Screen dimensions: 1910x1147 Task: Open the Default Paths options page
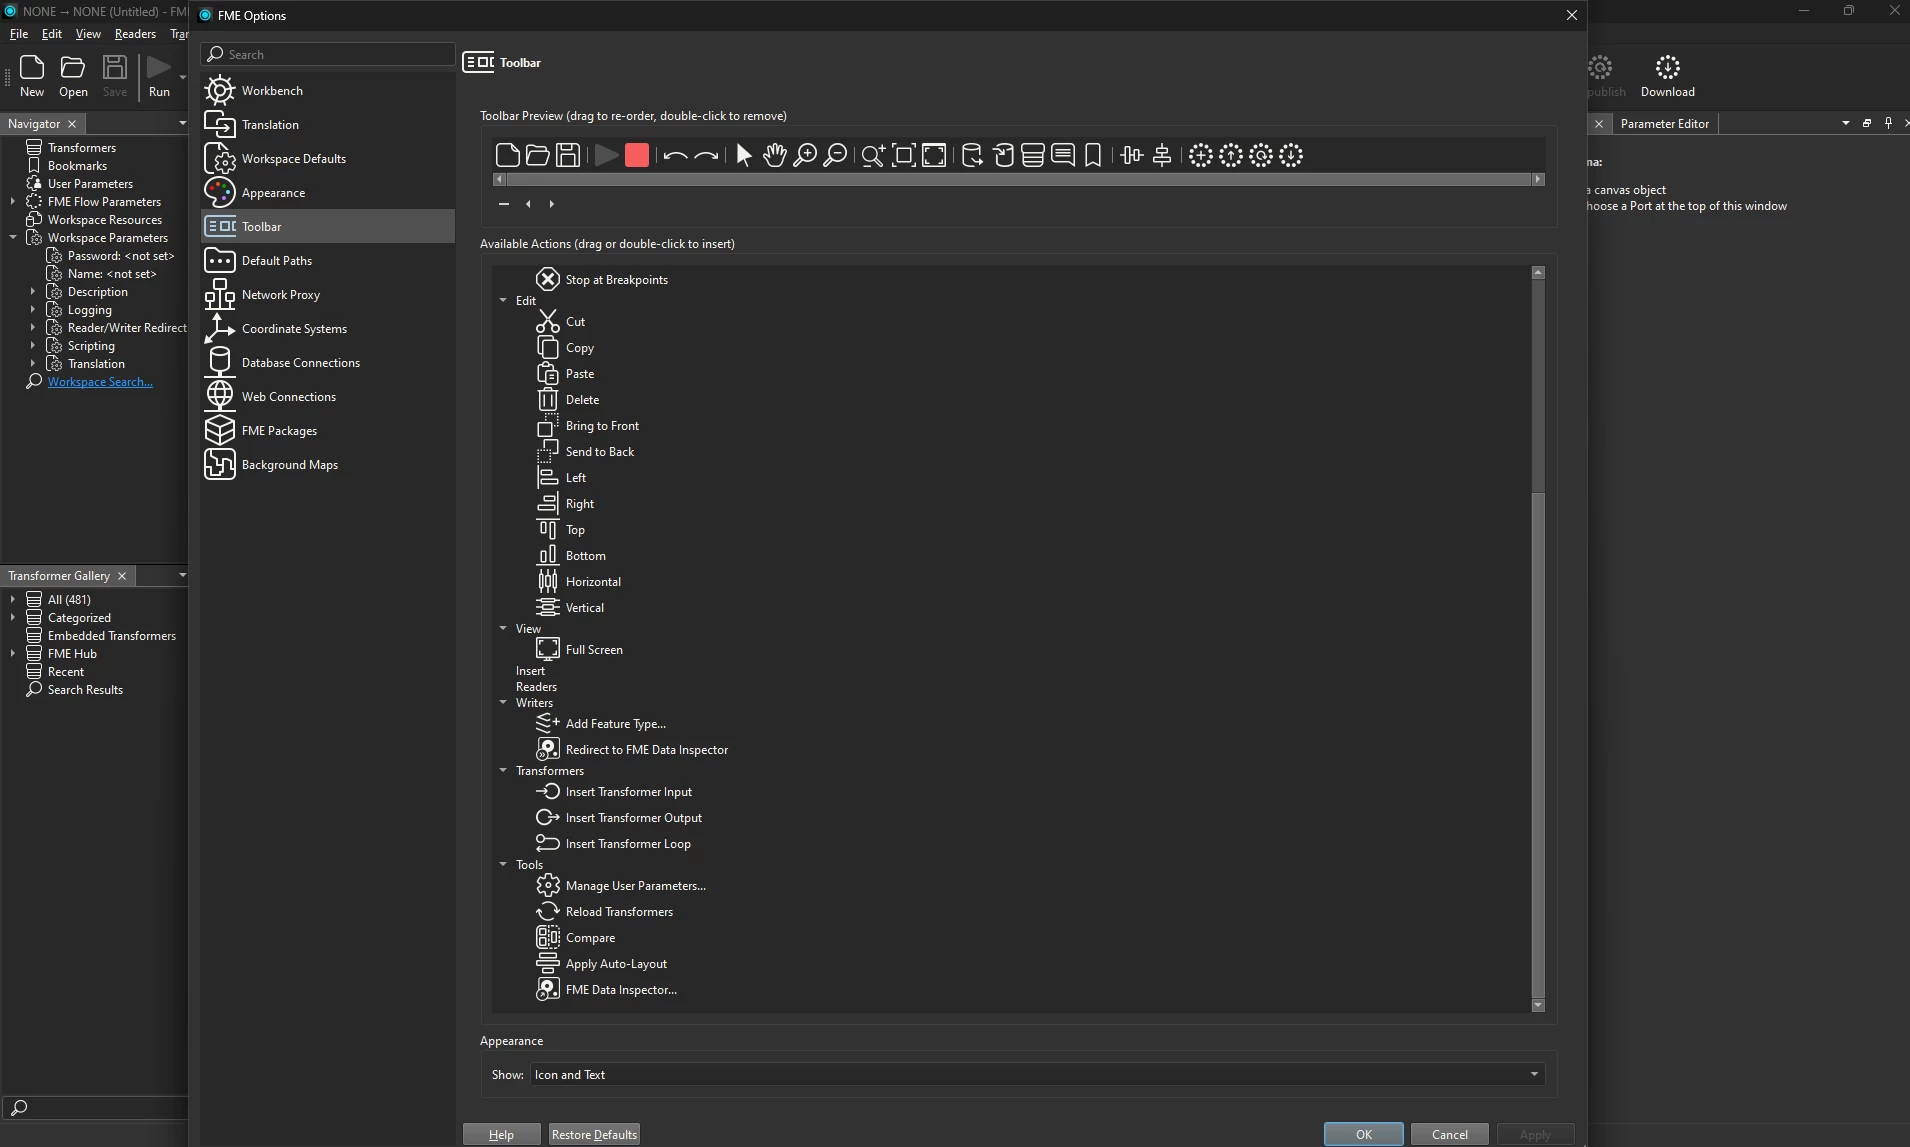point(328,261)
